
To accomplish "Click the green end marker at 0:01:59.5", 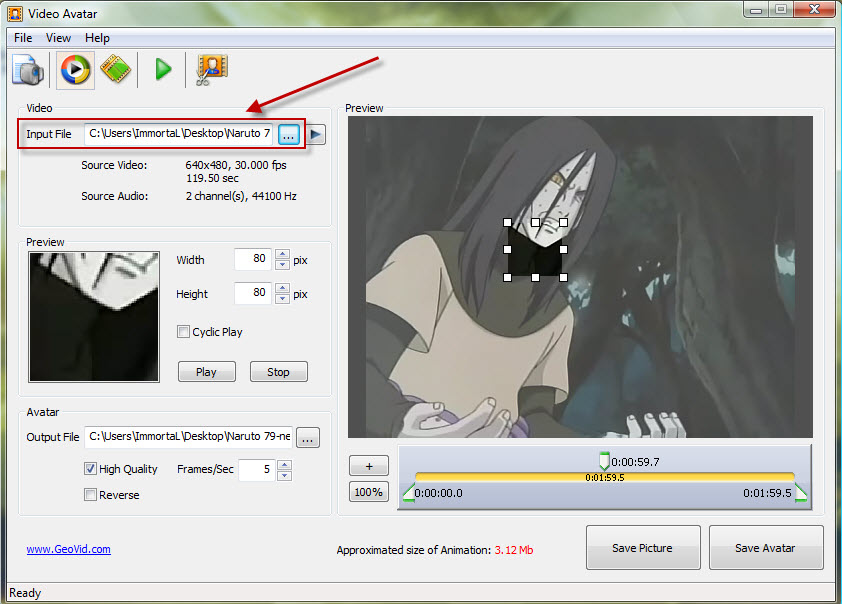I will pyautogui.click(x=801, y=493).
